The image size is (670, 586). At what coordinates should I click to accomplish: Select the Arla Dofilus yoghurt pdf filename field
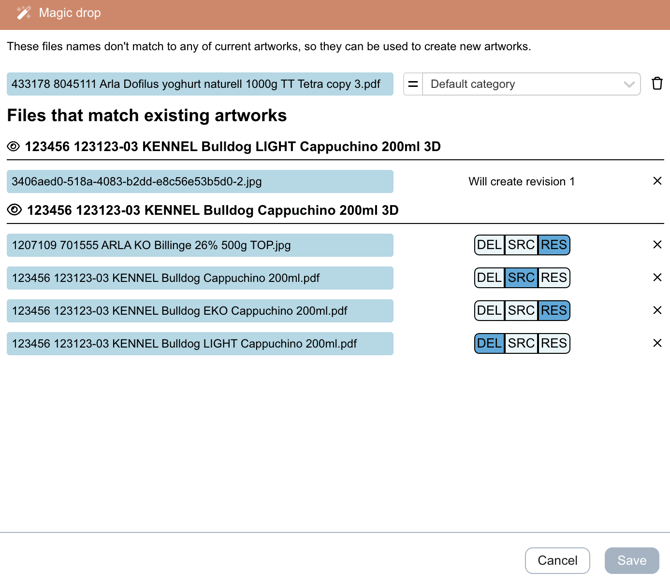pyautogui.click(x=200, y=84)
